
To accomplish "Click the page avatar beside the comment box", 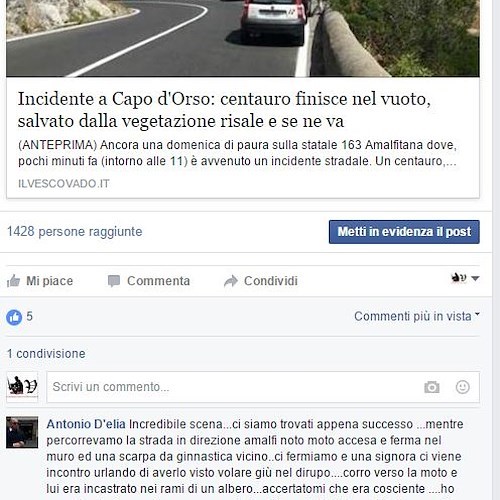I will coord(22,387).
